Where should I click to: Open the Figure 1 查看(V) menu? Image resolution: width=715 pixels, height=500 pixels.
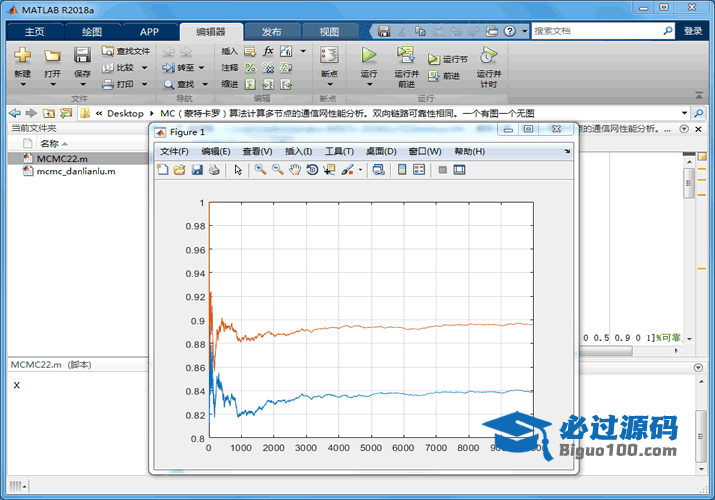coord(257,151)
